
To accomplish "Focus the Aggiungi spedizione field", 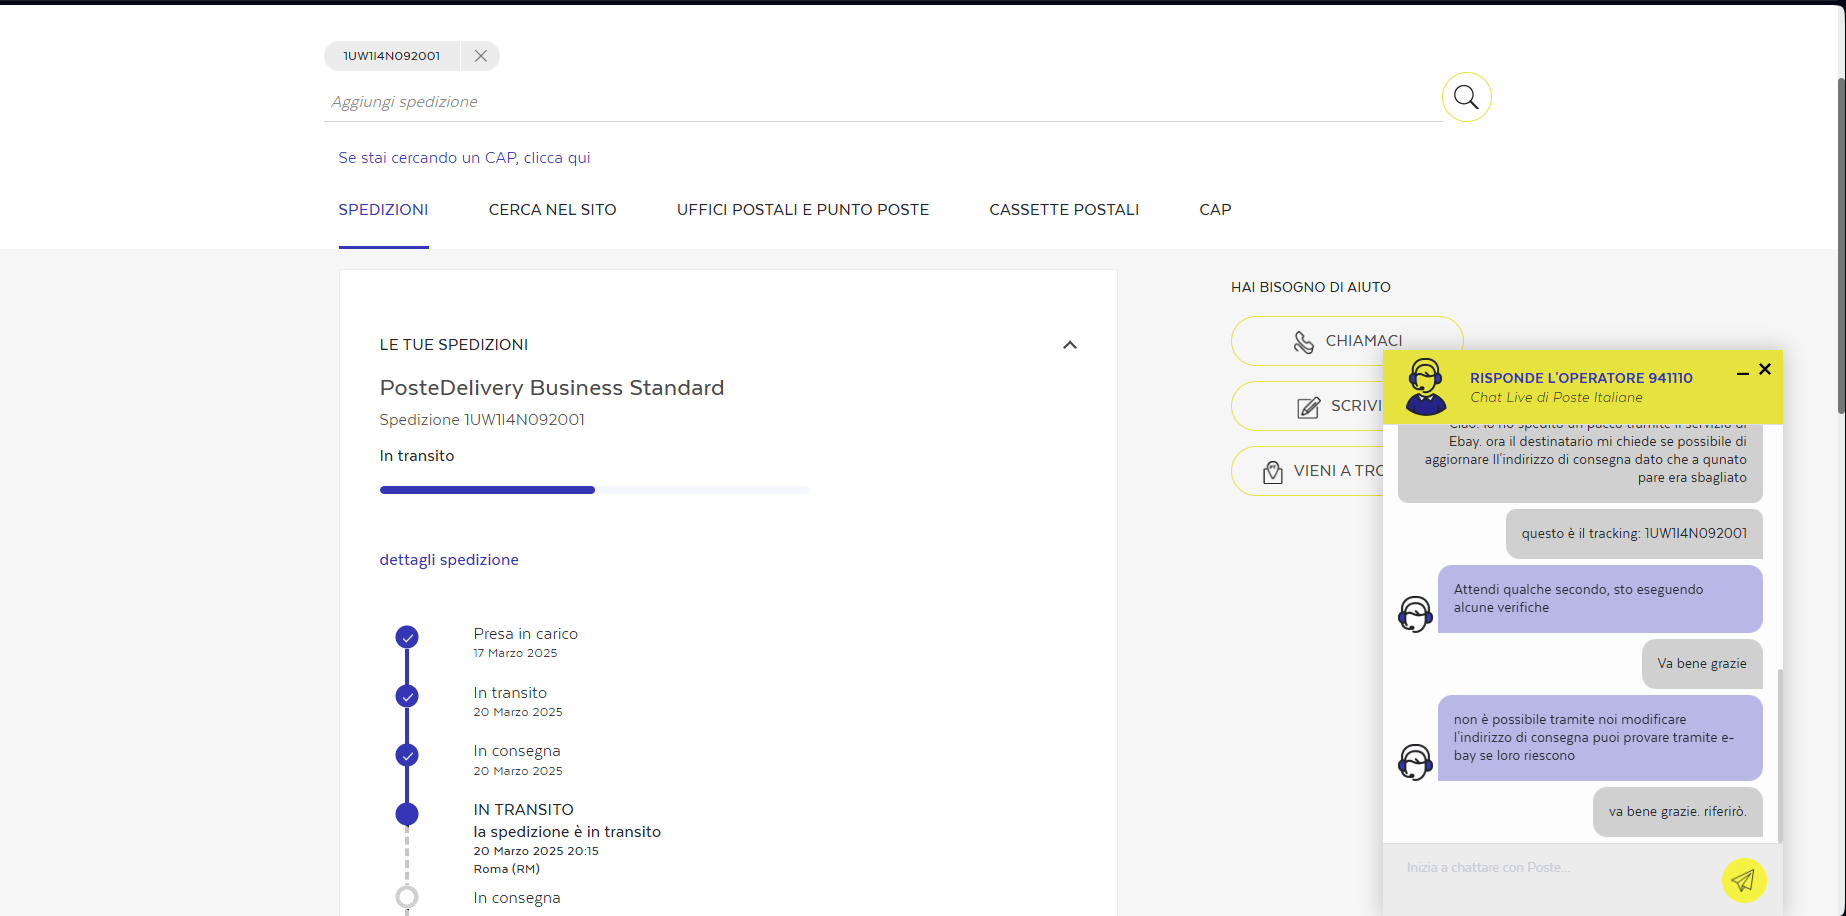I will 882,102.
